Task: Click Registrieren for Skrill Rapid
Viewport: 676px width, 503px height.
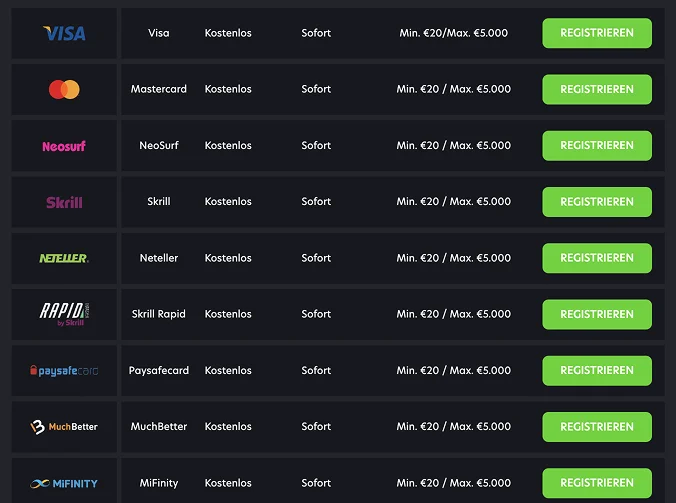Action: (x=597, y=314)
